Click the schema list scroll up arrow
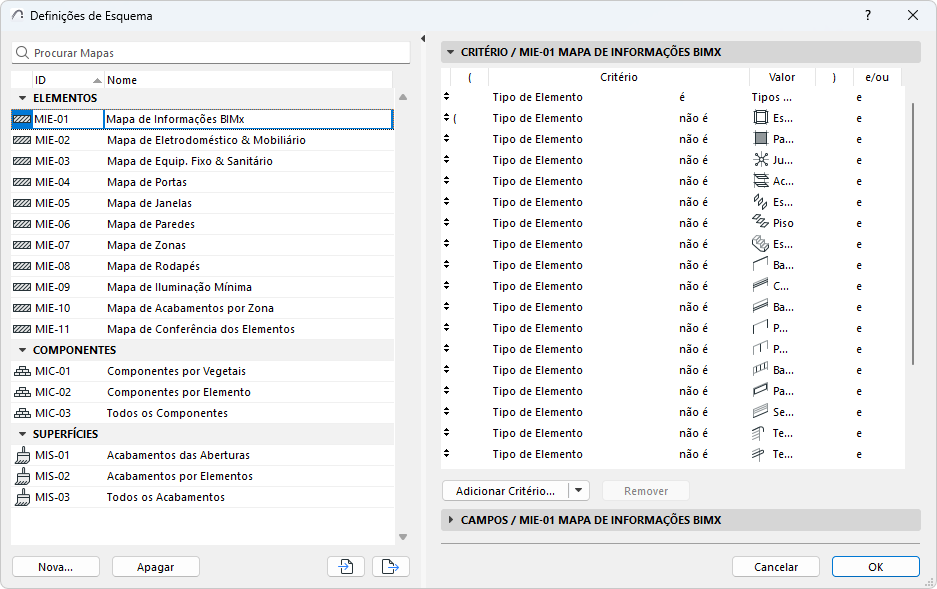Screen dimensions: 937x589 403,97
